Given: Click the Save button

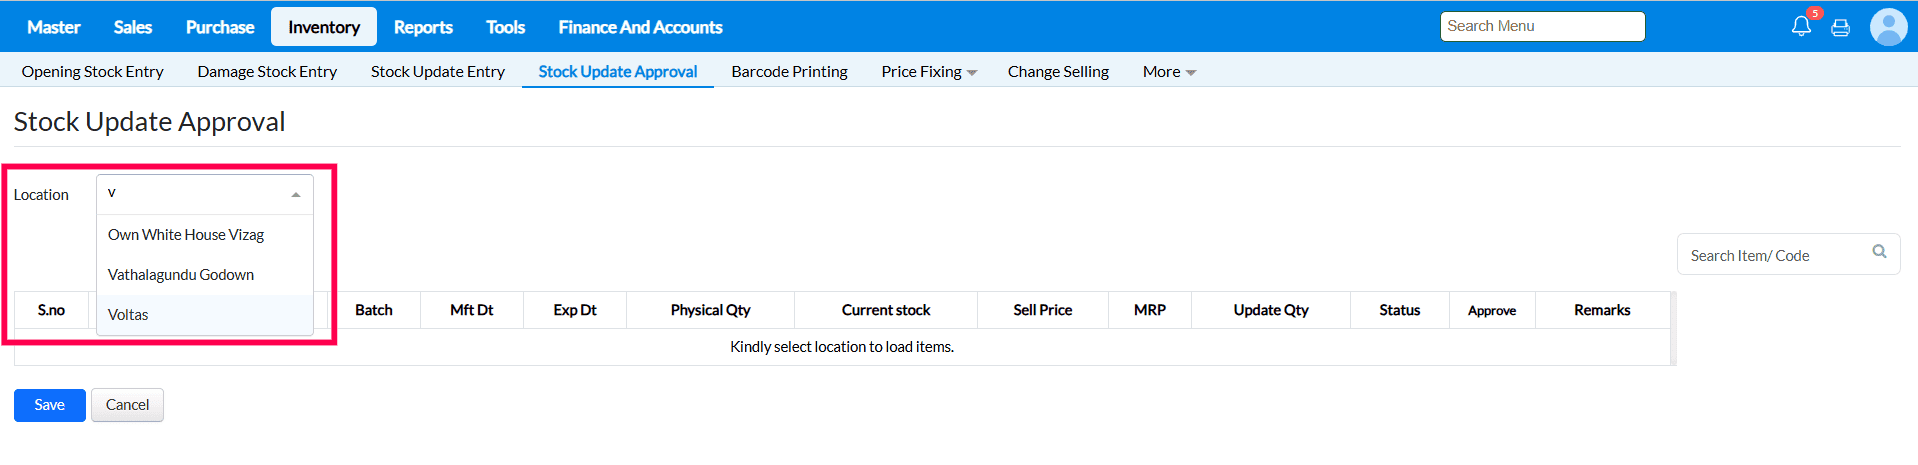Looking at the screenshot, I should click(x=49, y=405).
